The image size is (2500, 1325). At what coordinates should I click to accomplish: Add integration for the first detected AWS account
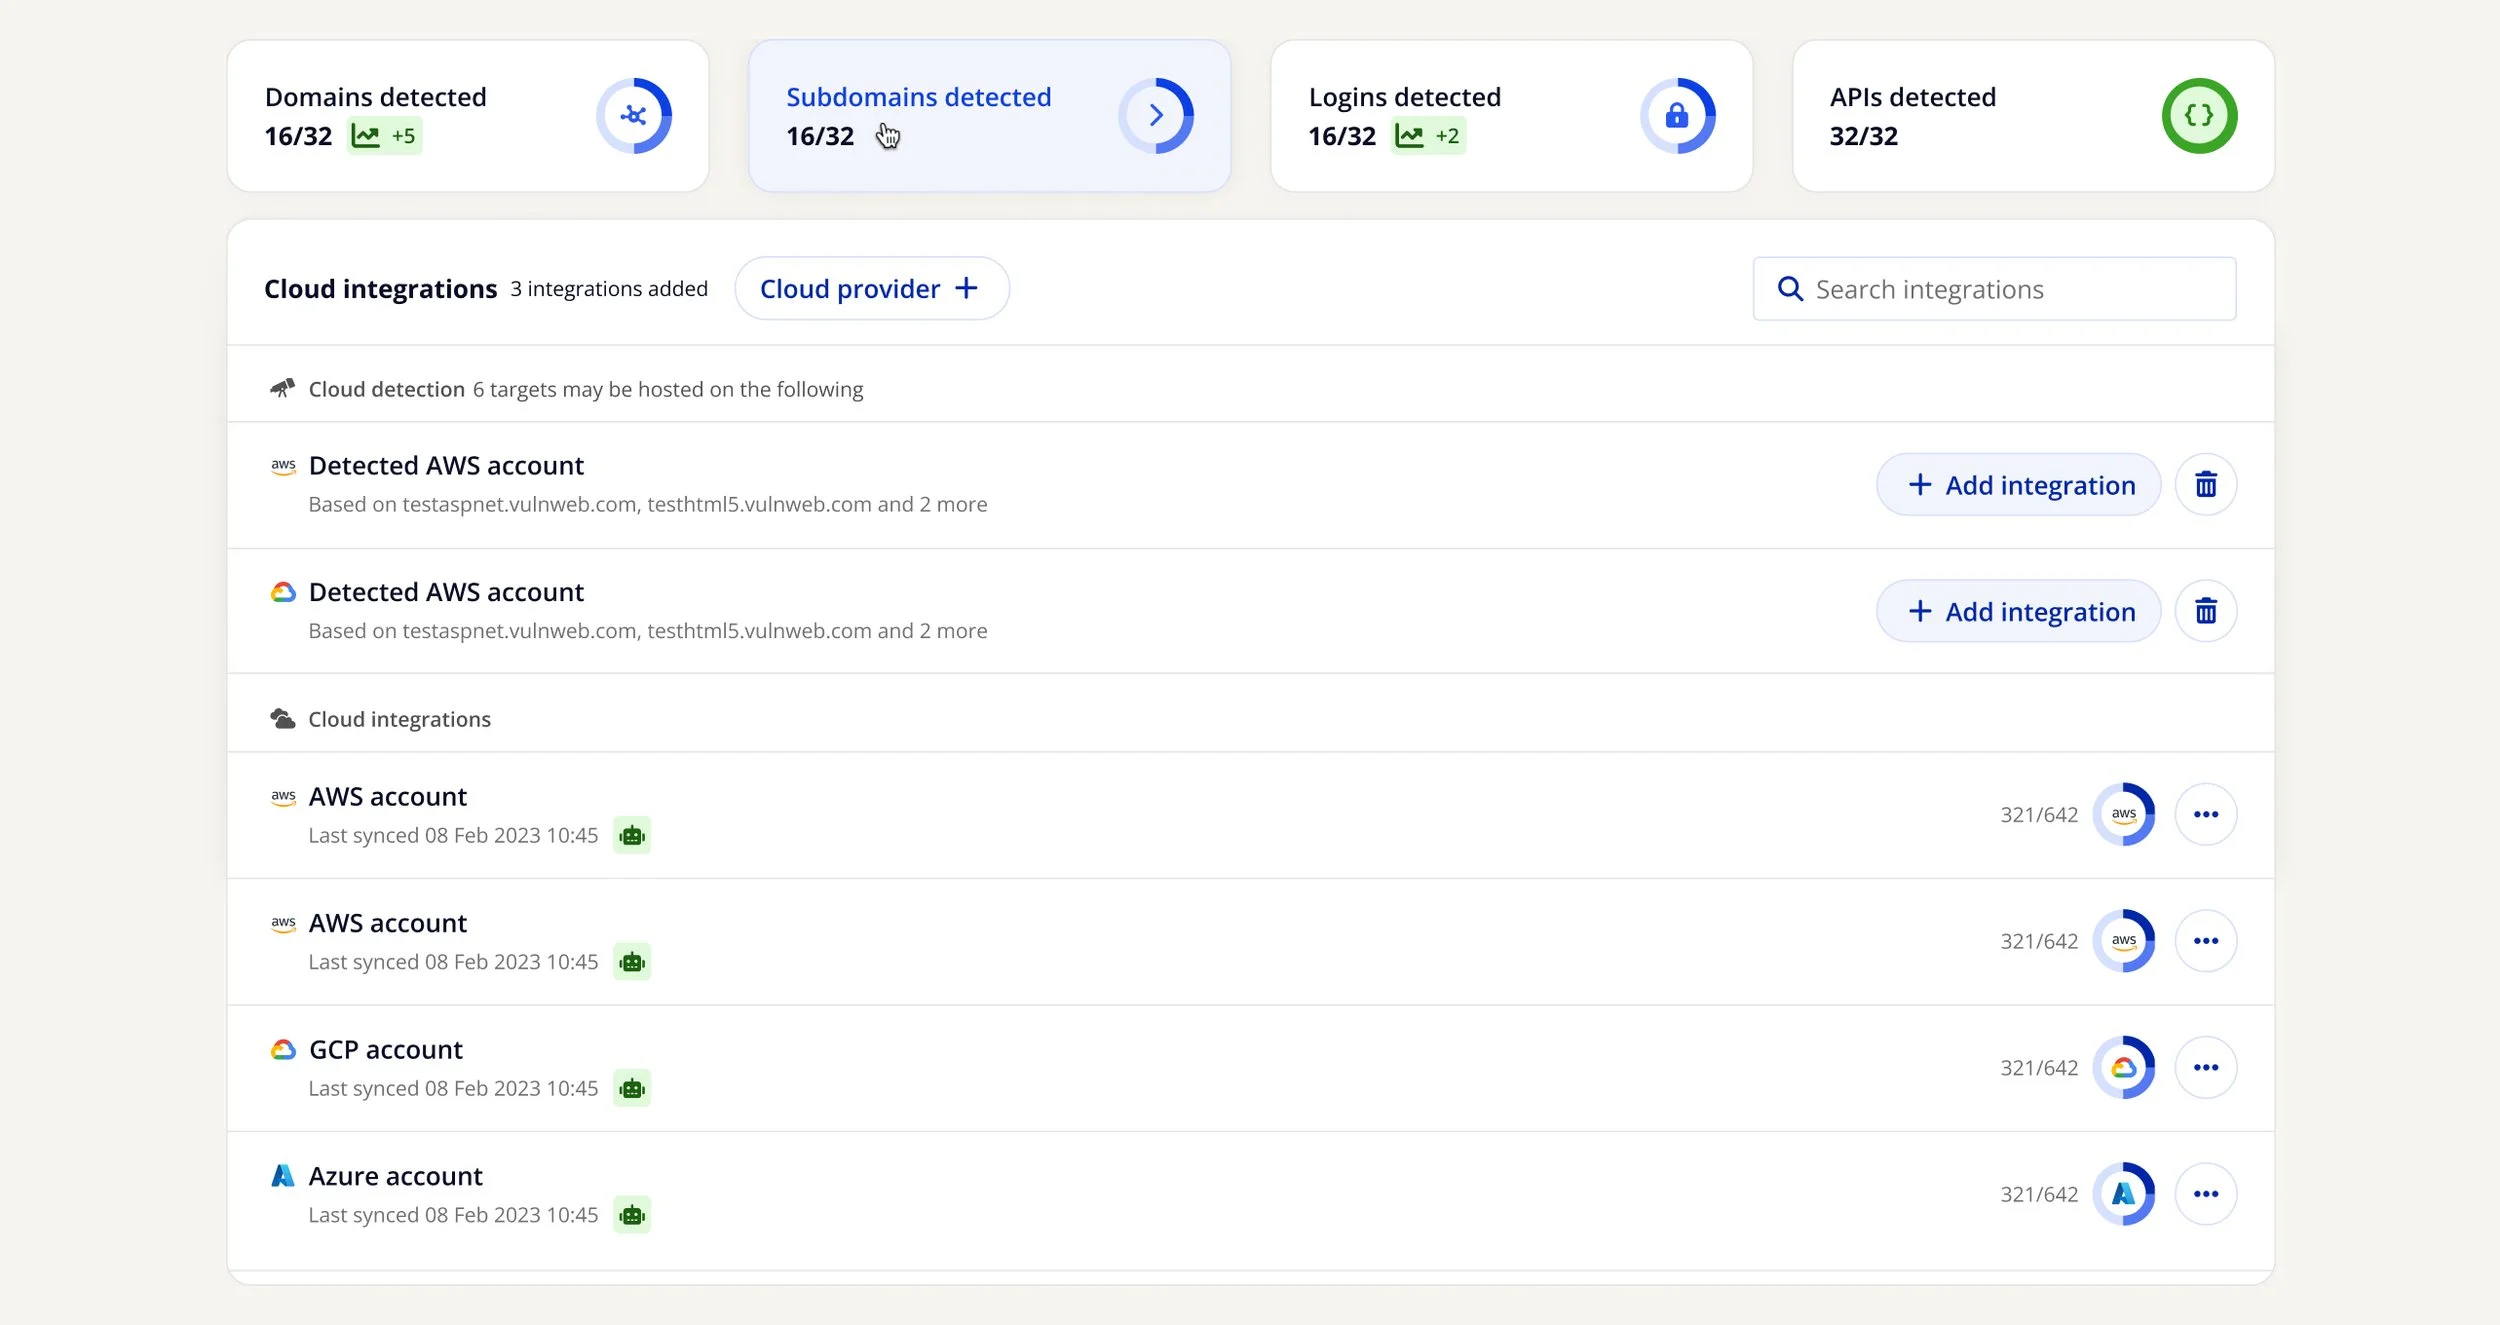(2018, 484)
